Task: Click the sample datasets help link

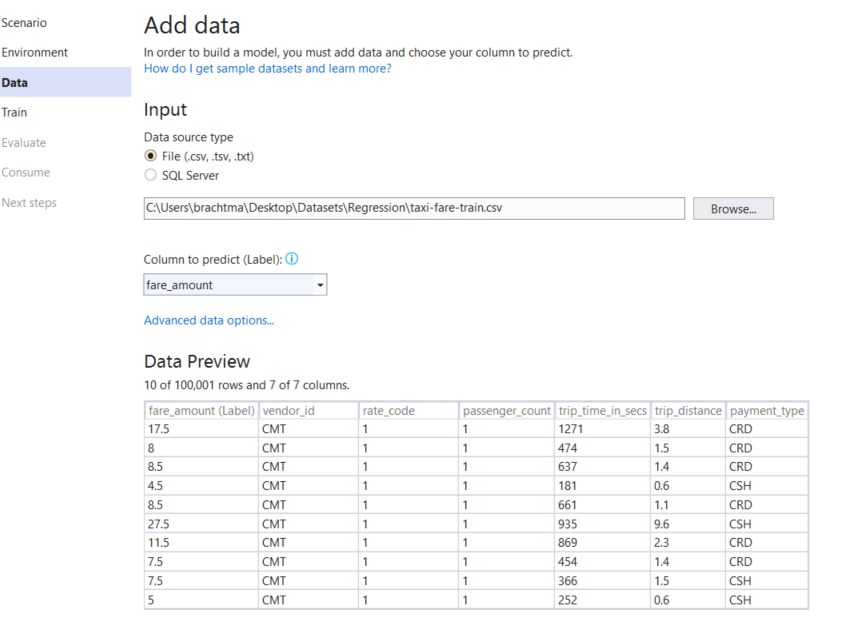Action: click(x=267, y=68)
